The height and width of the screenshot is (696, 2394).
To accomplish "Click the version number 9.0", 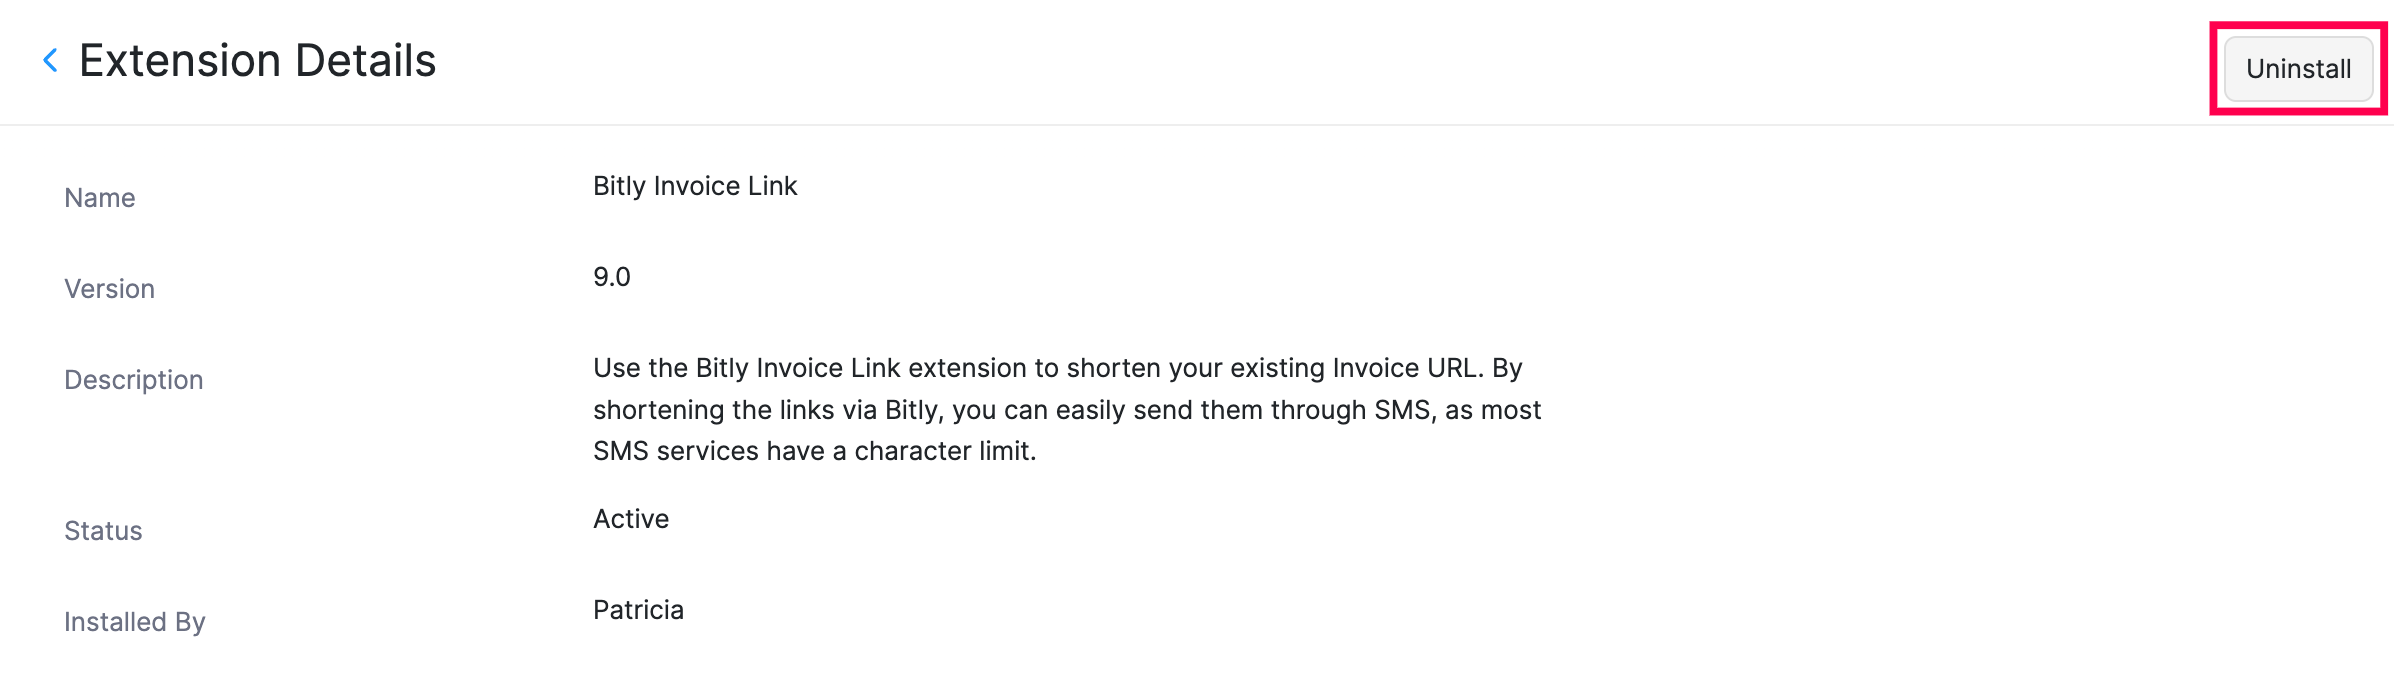I will pos(611,277).
